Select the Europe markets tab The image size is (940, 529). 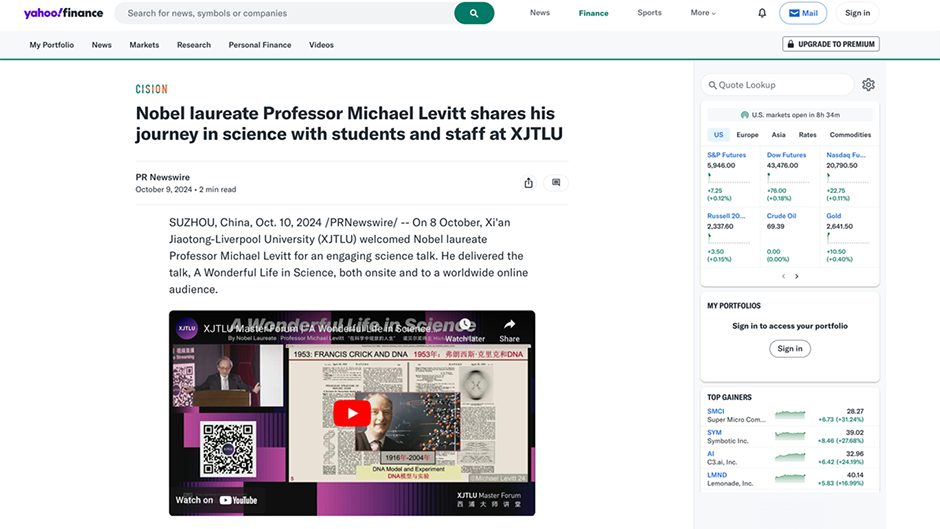(747, 135)
